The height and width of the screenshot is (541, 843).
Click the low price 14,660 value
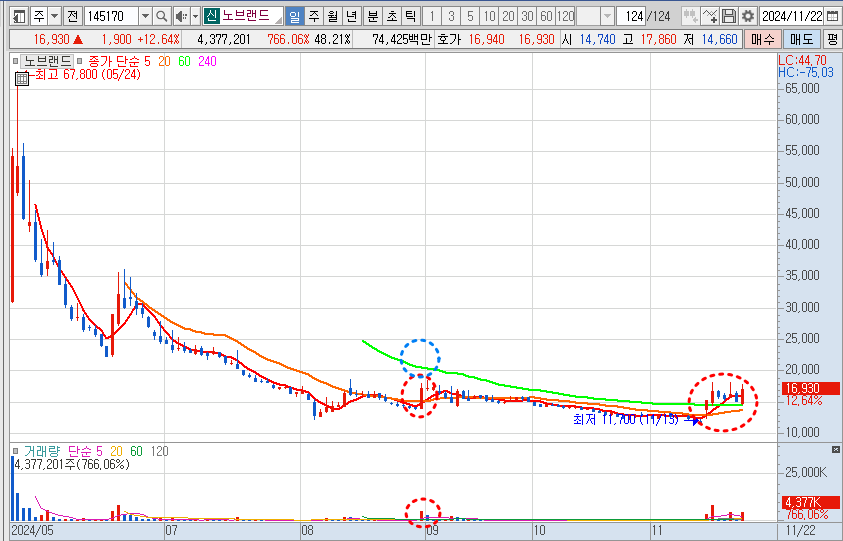pyautogui.click(x=719, y=39)
